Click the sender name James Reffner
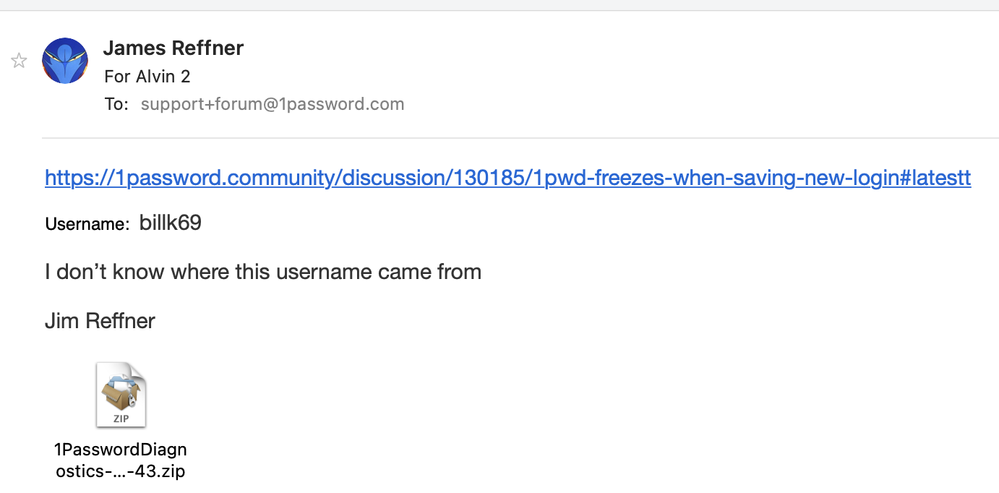Screen dimensions: 999x493 (x=173, y=48)
